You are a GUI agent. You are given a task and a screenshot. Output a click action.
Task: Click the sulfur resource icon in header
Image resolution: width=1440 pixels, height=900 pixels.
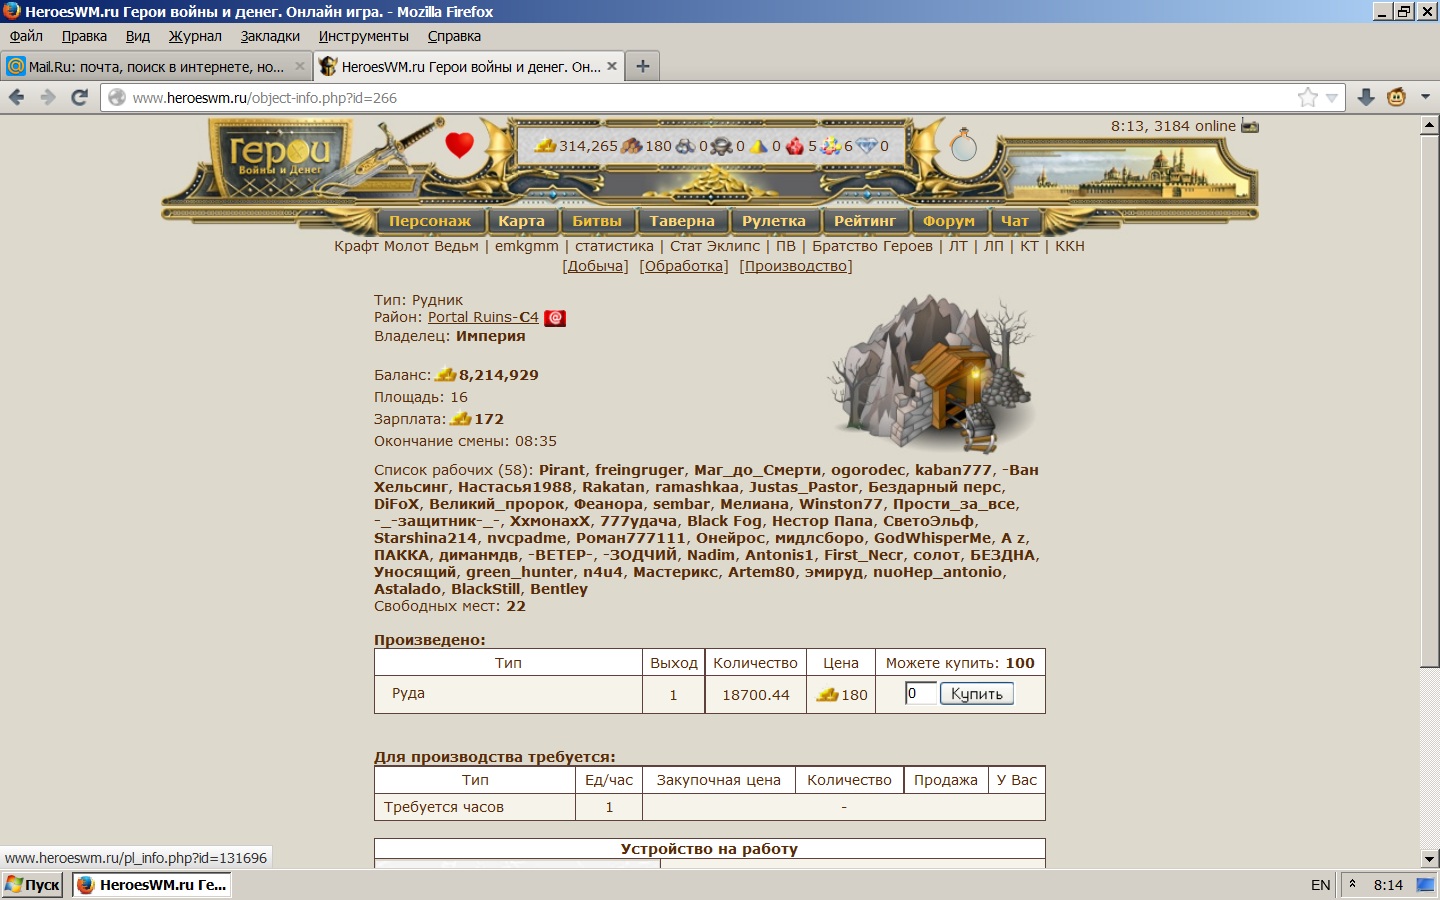click(759, 146)
